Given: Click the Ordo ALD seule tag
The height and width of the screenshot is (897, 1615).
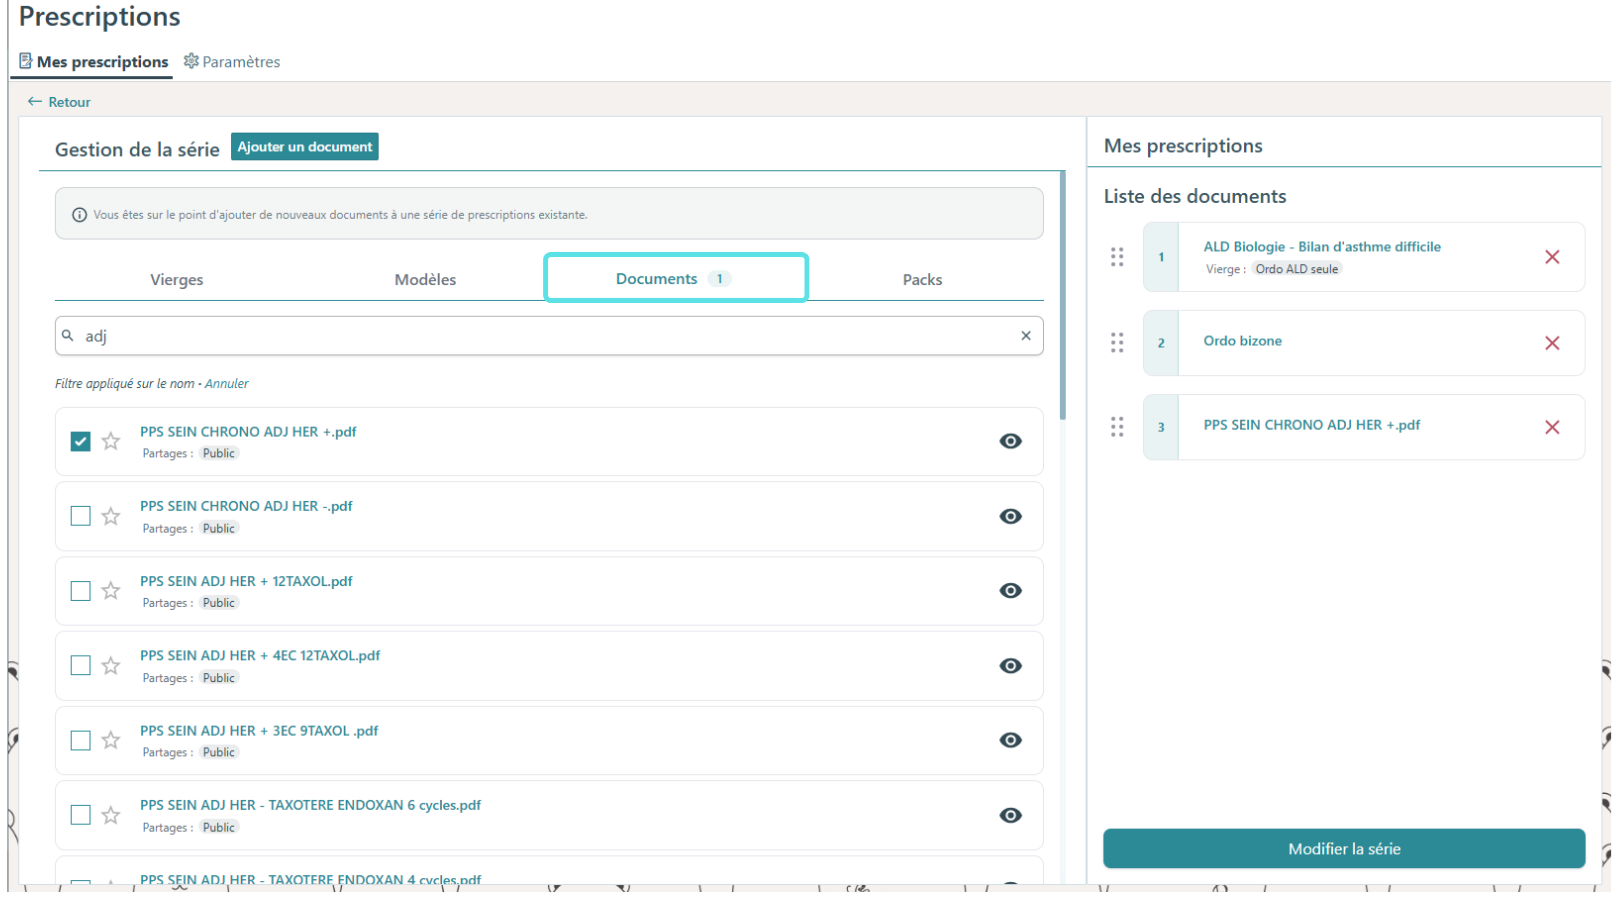Looking at the screenshot, I should pyautogui.click(x=1297, y=269).
